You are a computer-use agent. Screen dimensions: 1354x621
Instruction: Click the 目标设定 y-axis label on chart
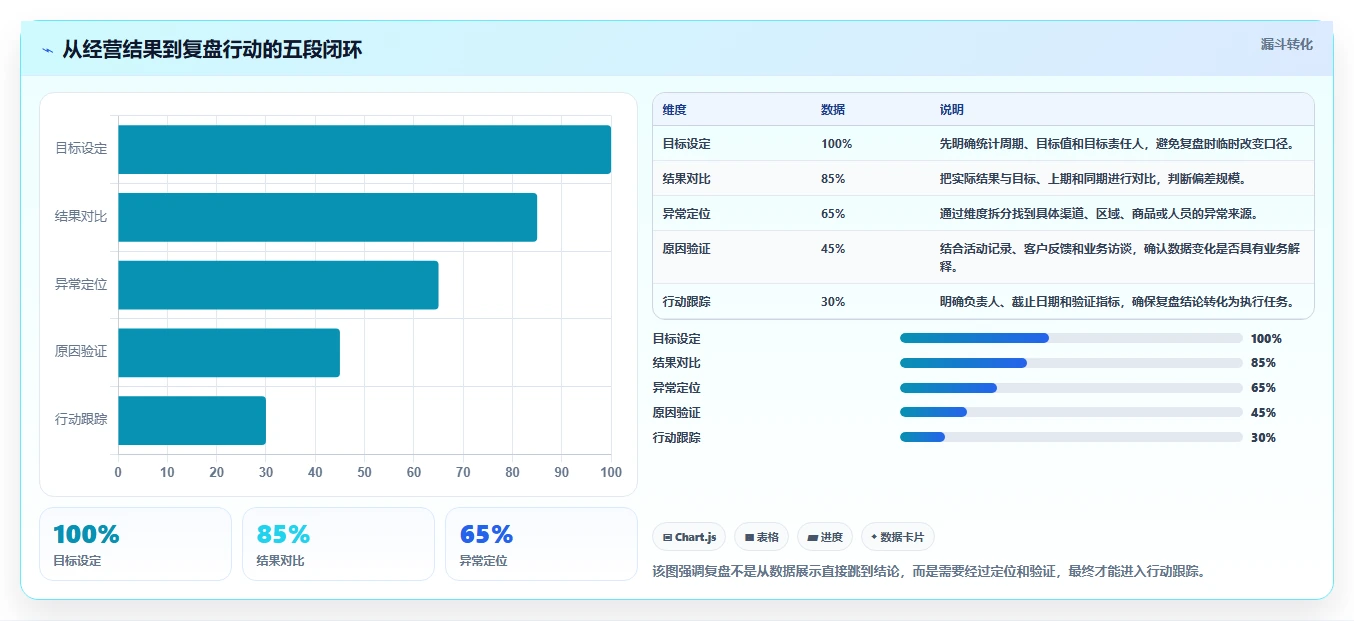[81, 149]
